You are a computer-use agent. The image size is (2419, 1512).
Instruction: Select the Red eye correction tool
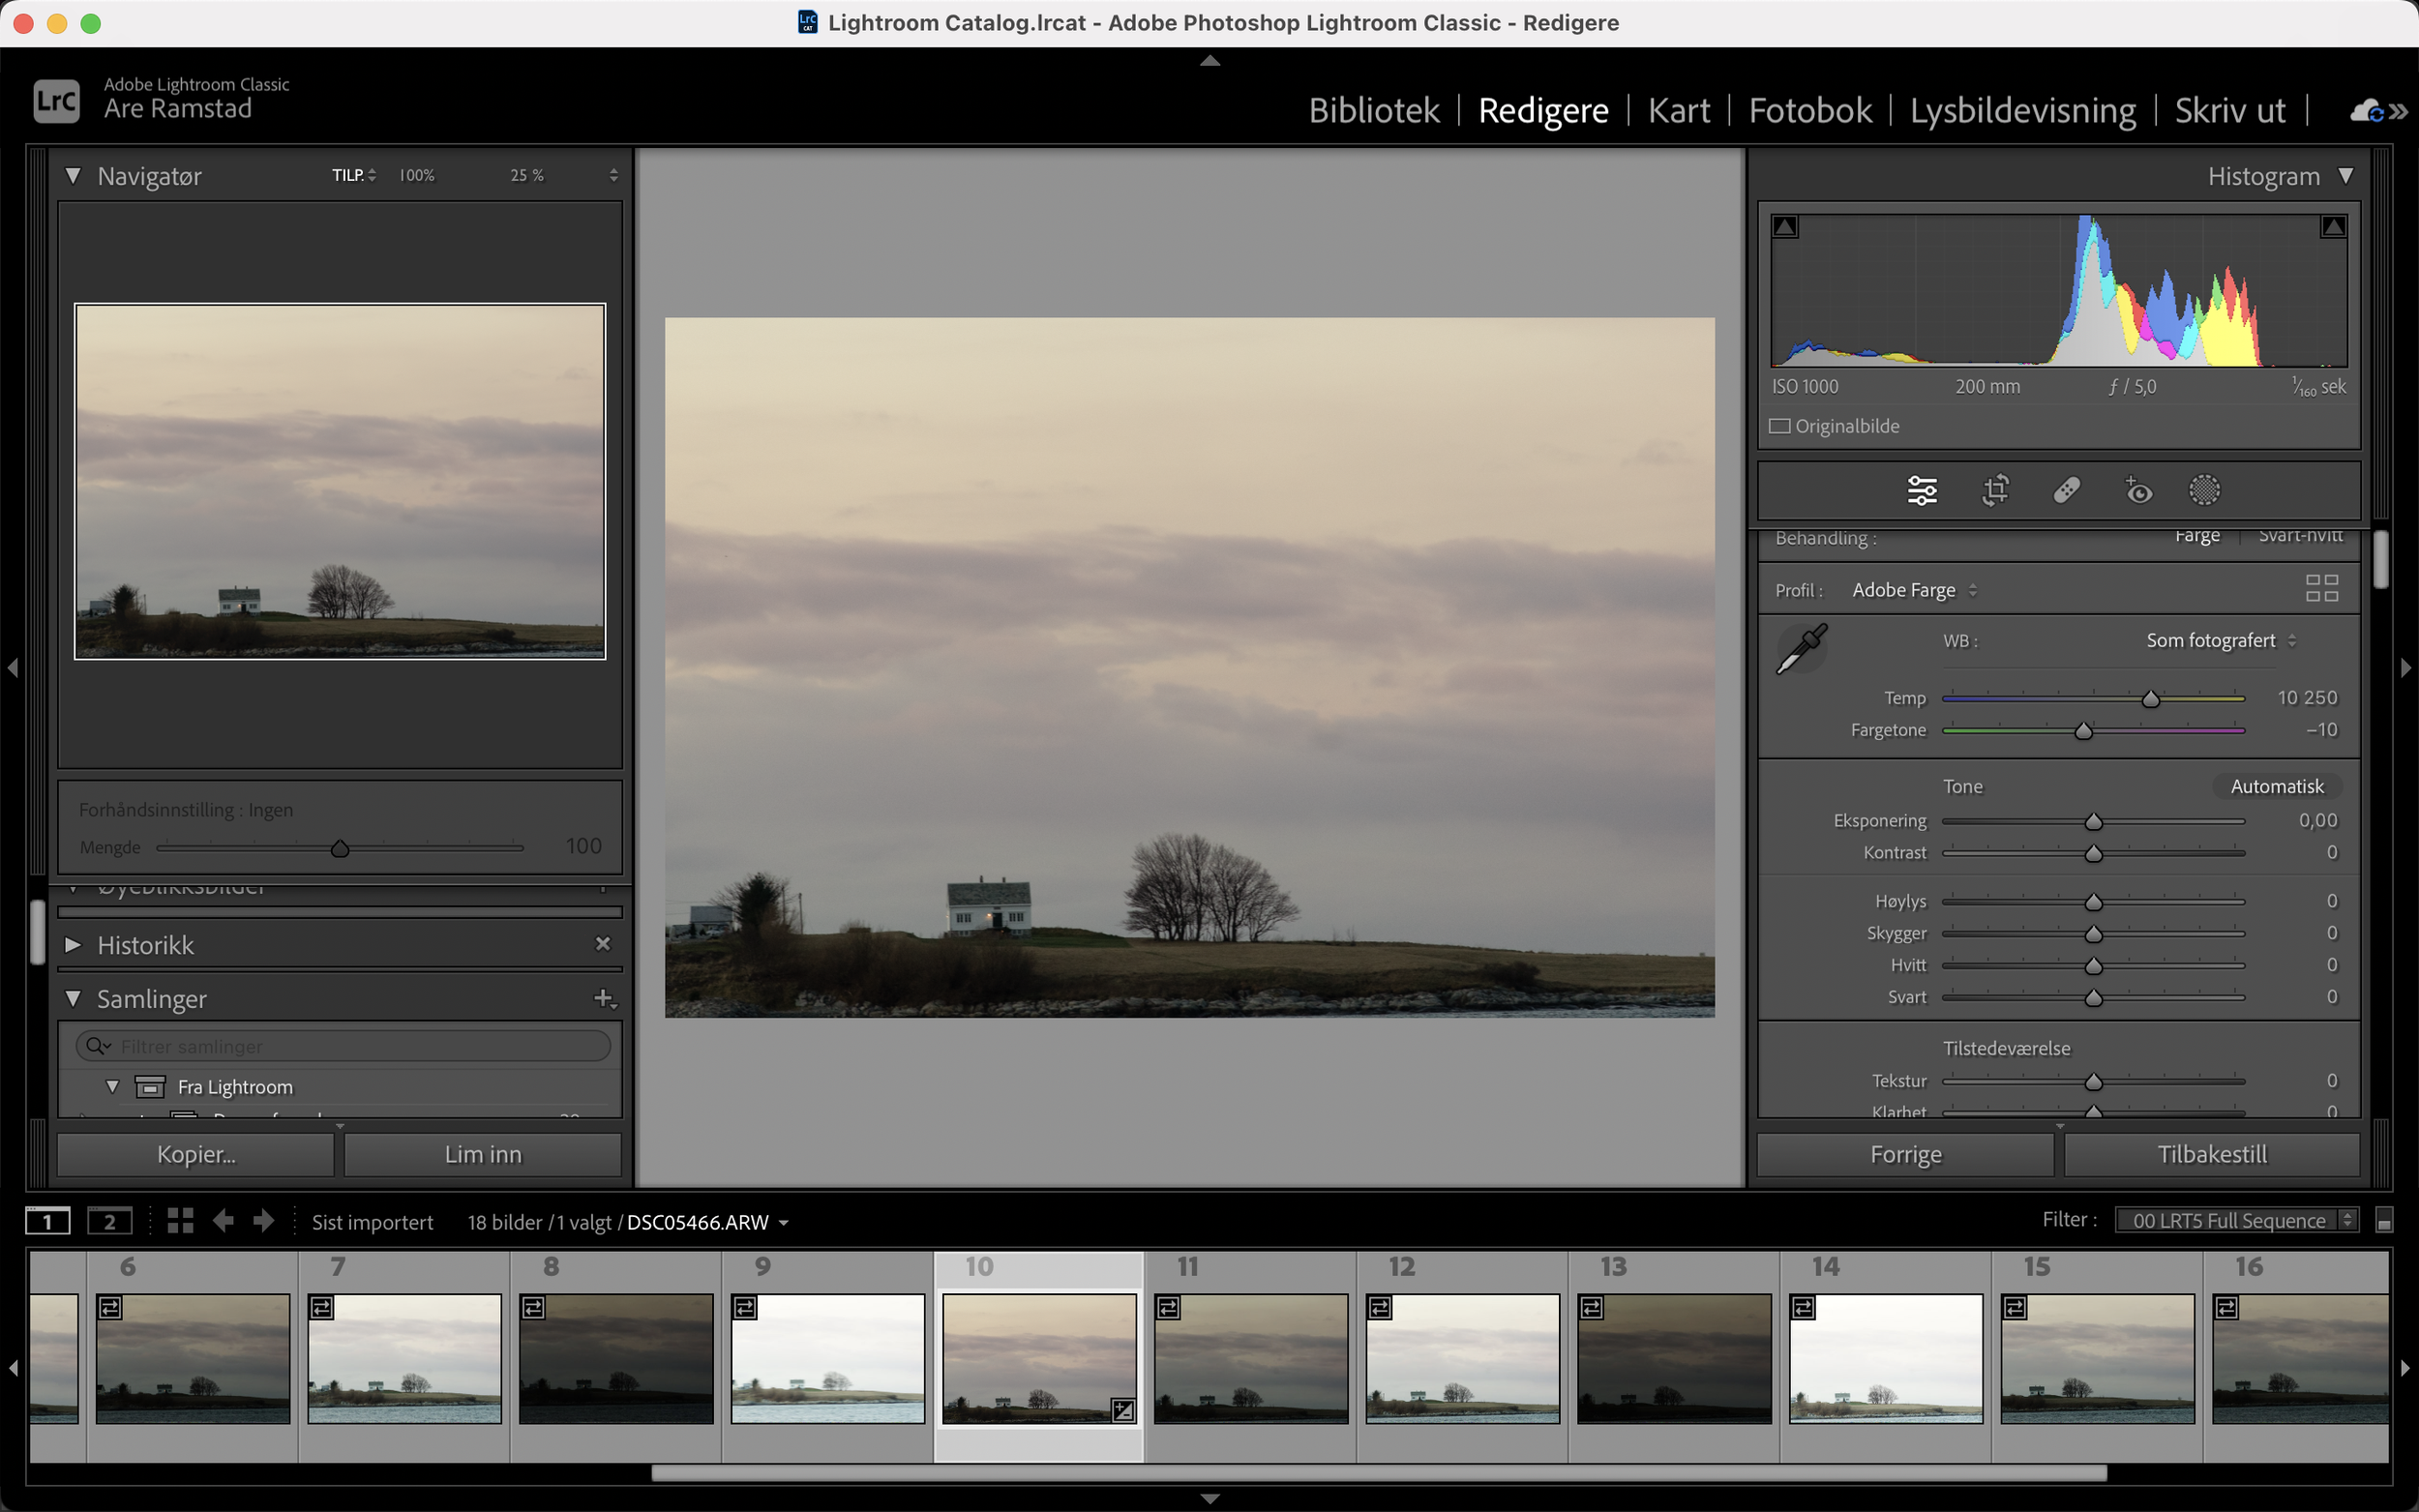tap(2137, 490)
